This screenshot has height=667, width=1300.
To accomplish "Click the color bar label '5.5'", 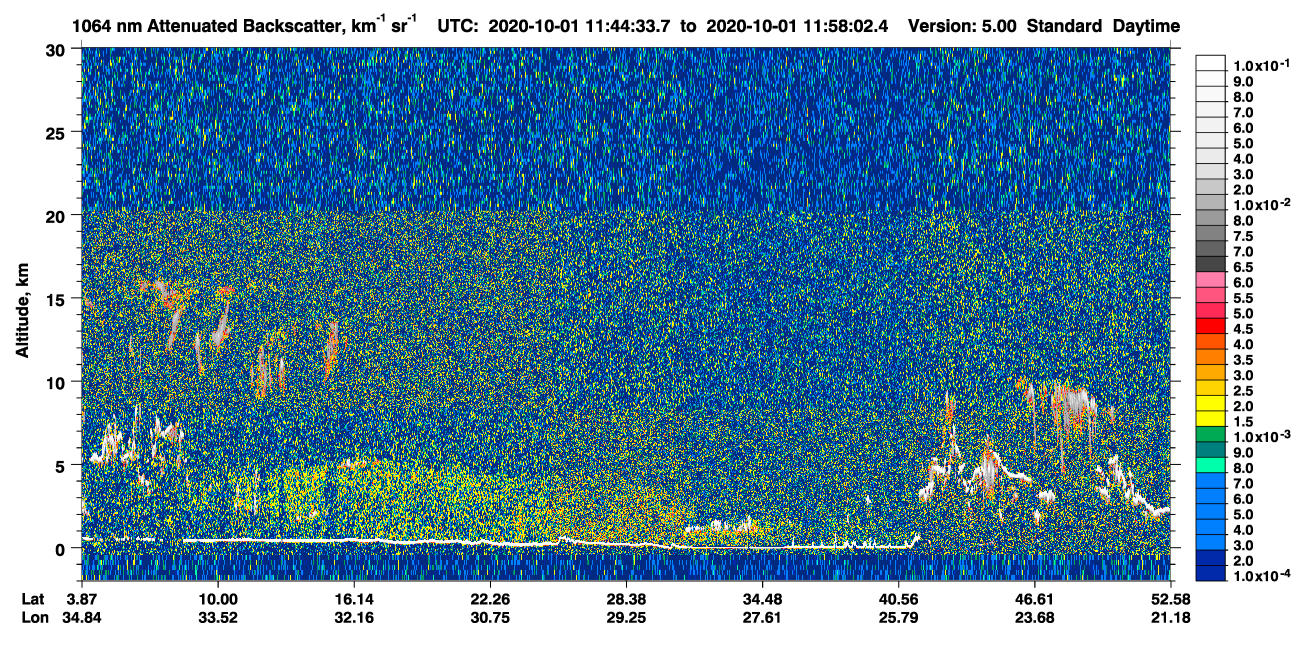I will point(1243,299).
